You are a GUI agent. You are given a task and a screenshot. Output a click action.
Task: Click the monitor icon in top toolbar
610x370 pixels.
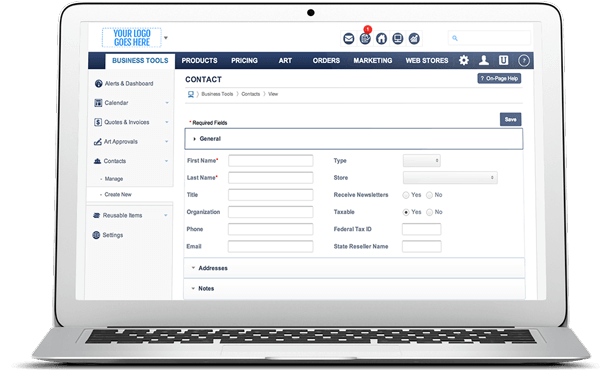tap(398, 39)
